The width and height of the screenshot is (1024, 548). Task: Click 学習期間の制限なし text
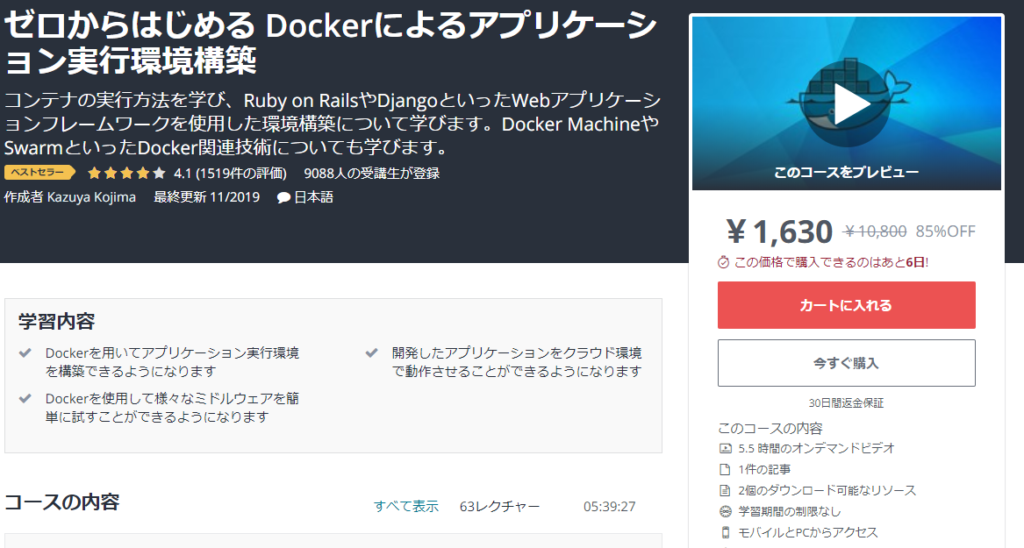[x=789, y=511]
